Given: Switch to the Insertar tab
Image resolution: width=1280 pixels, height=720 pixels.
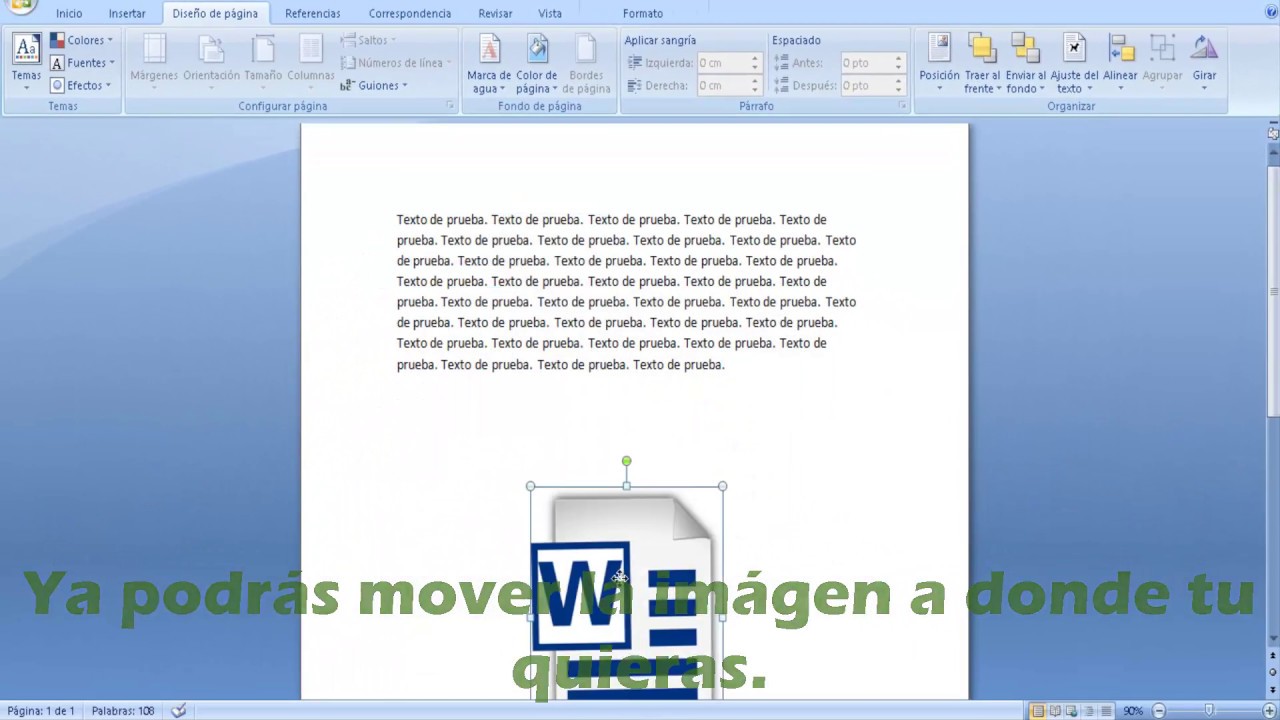Looking at the screenshot, I should [127, 14].
